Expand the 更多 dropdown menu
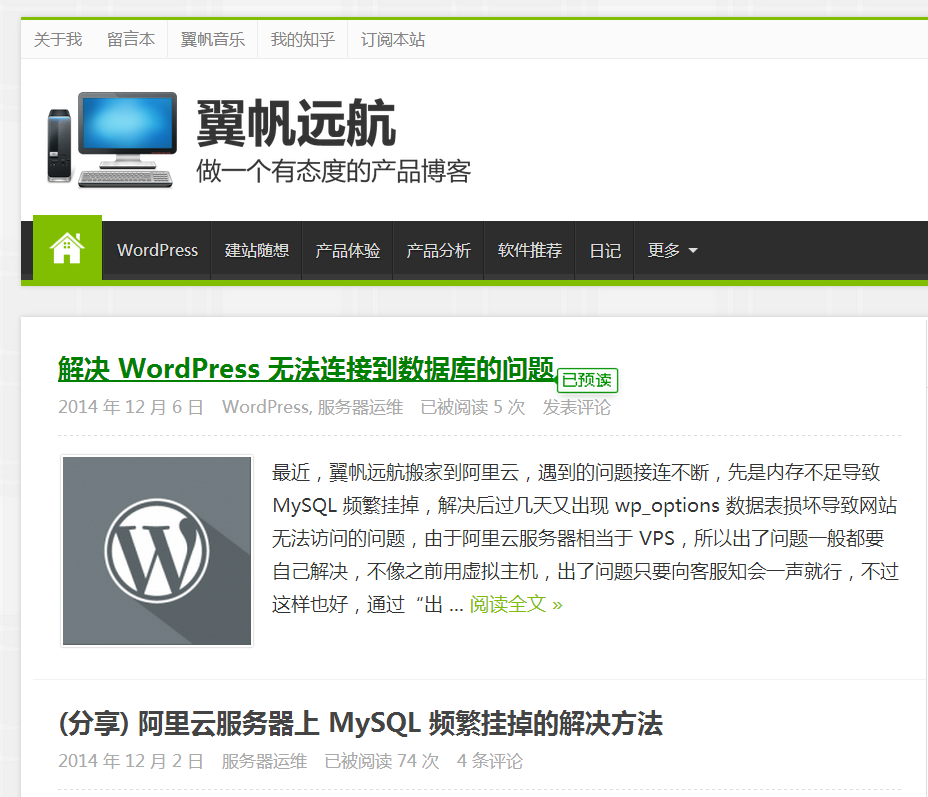 point(672,250)
